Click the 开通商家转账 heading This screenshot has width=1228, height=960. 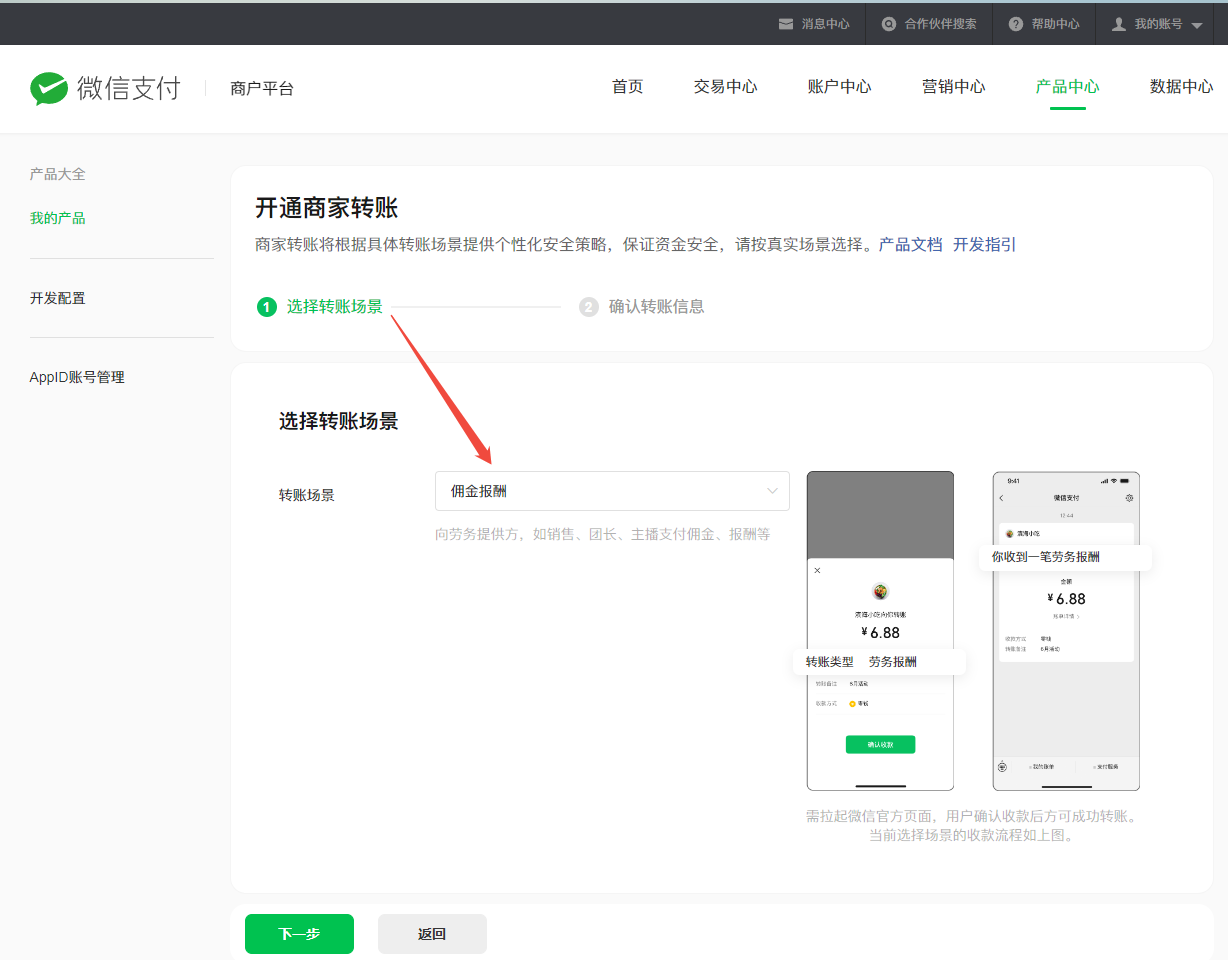point(327,208)
